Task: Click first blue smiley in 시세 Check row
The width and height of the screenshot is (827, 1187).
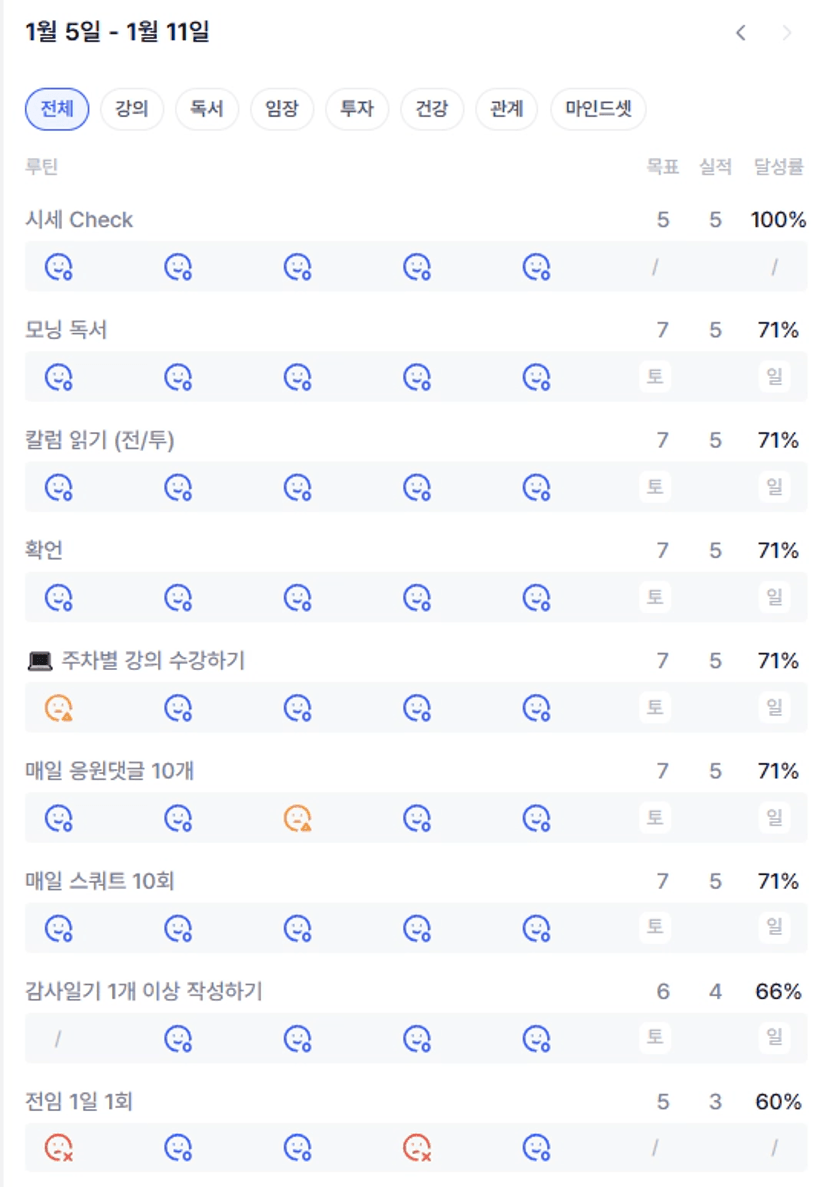Action: pos(59,267)
